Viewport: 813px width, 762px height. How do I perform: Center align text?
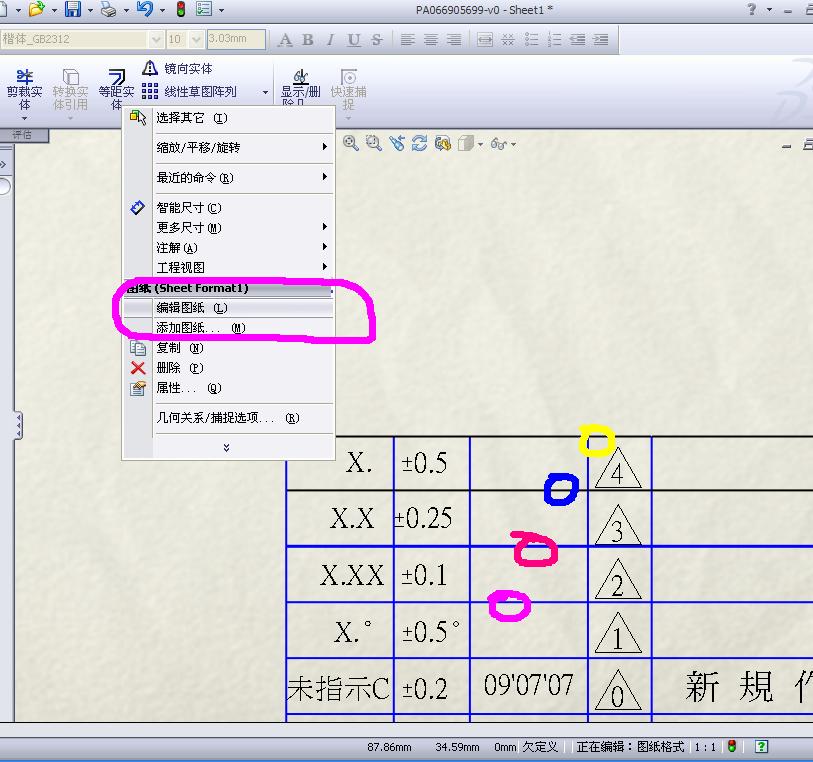[x=431, y=39]
